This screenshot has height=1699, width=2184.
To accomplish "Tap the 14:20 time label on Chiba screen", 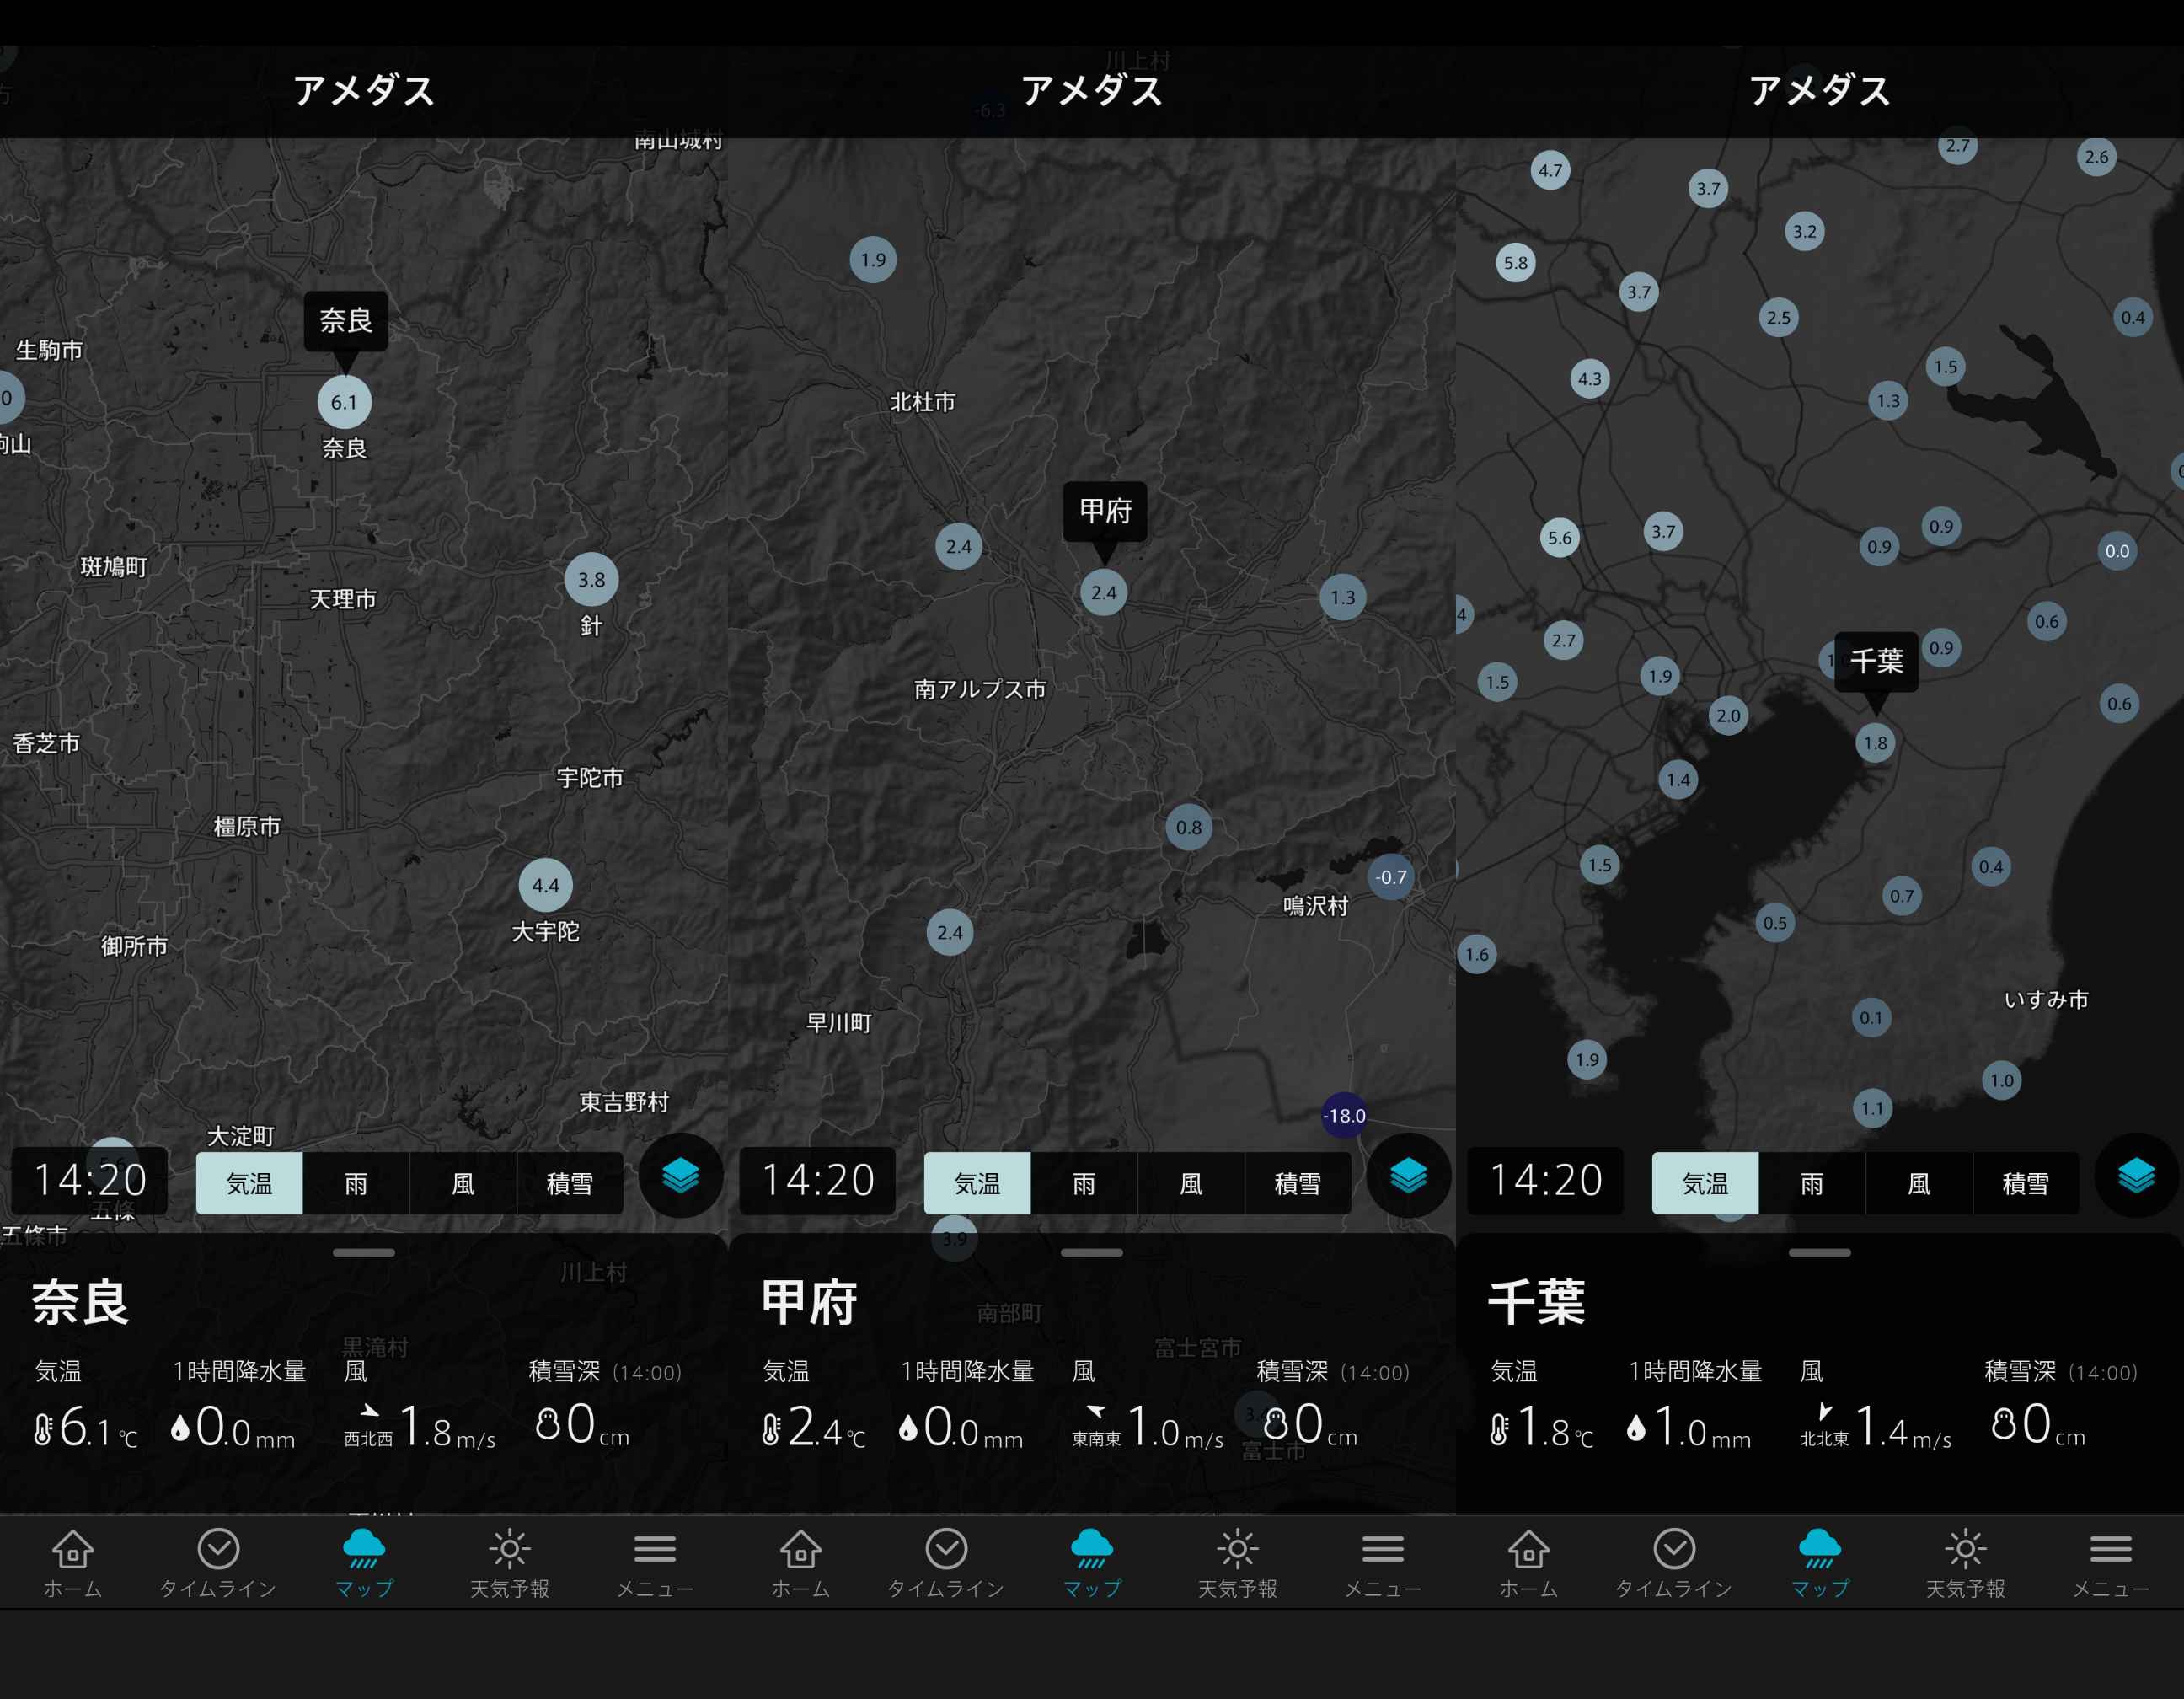I will [x=1545, y=1180].
